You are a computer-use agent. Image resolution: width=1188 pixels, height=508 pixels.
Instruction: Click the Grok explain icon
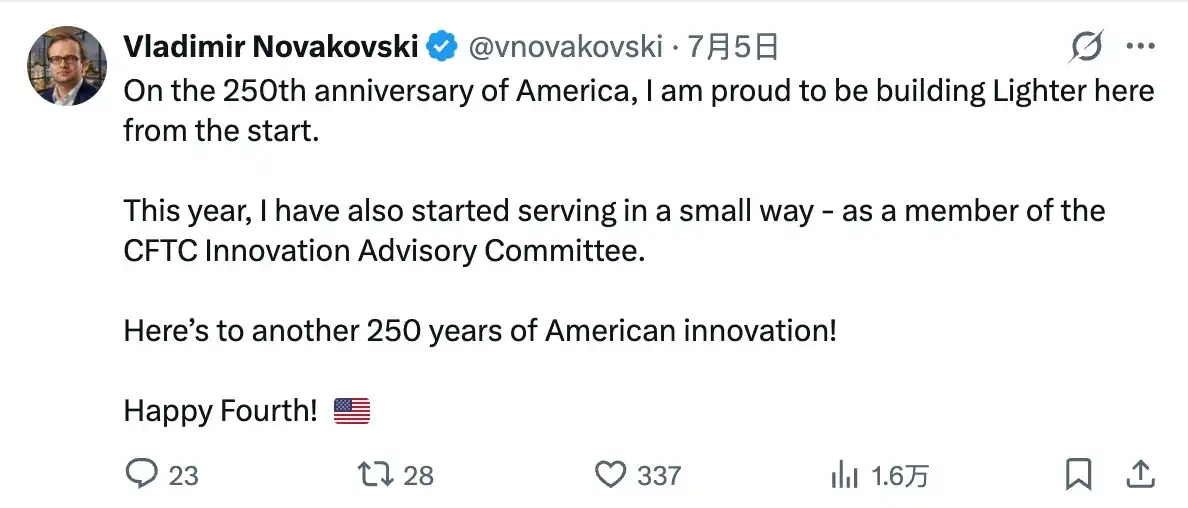click(1086, 47)
